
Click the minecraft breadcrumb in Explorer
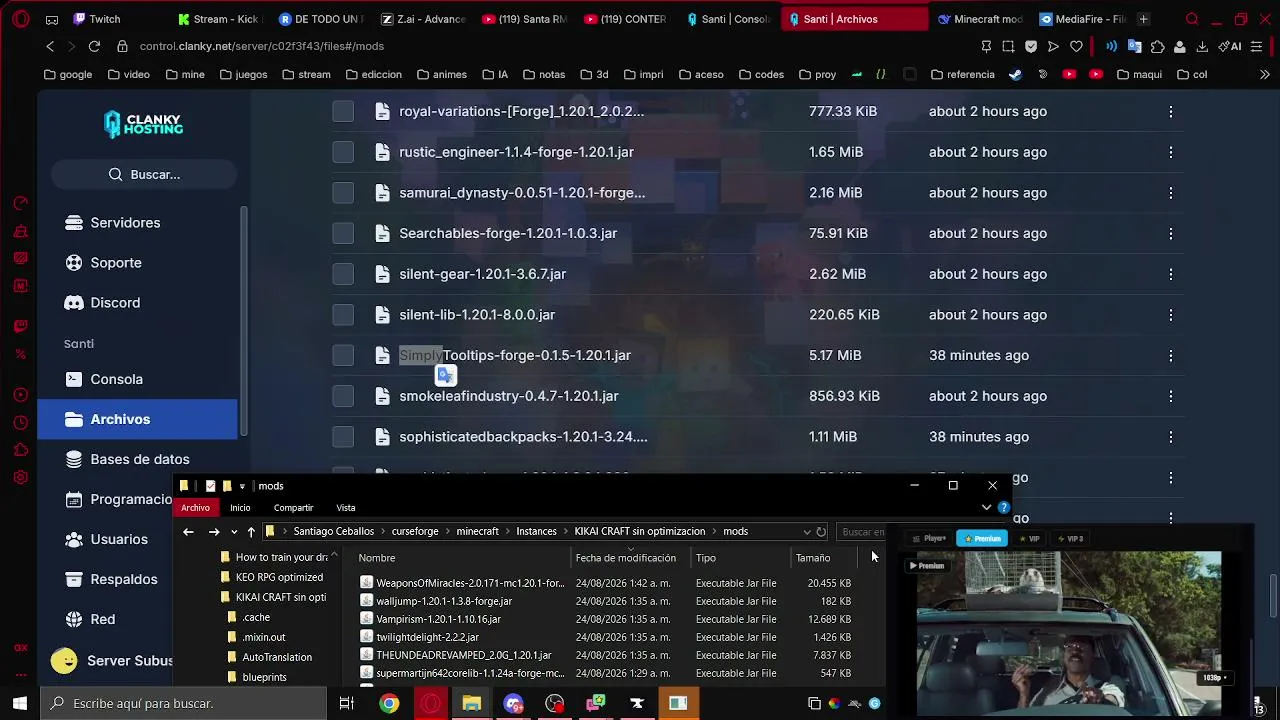477,531
